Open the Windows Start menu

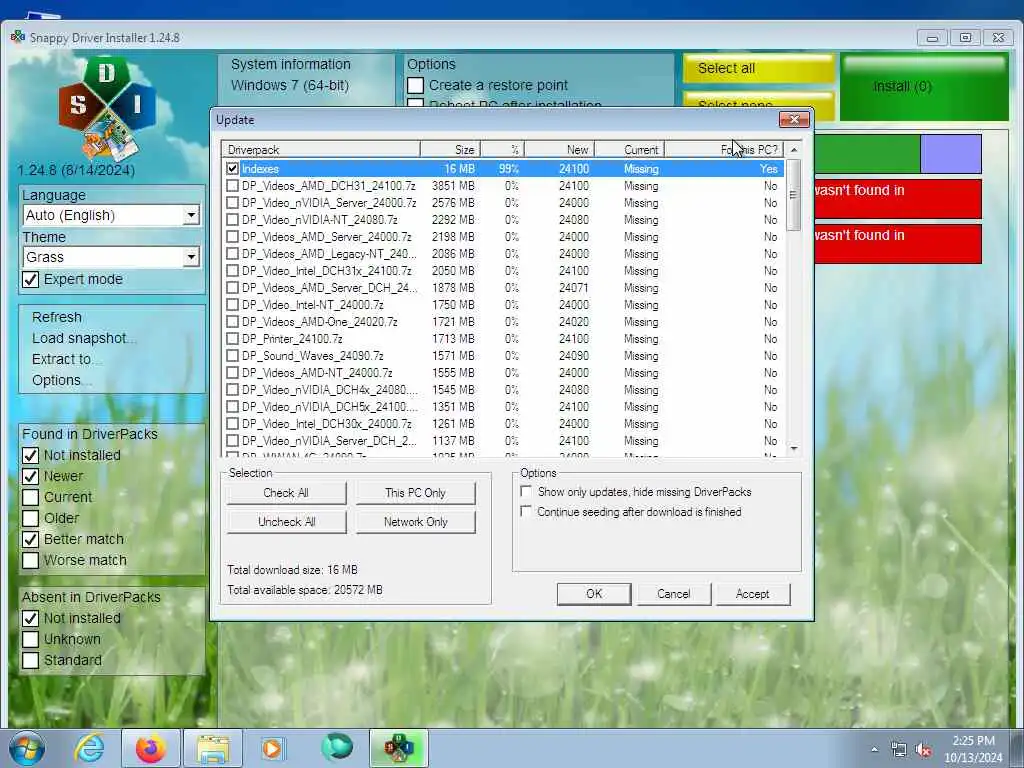pos(27,748)
